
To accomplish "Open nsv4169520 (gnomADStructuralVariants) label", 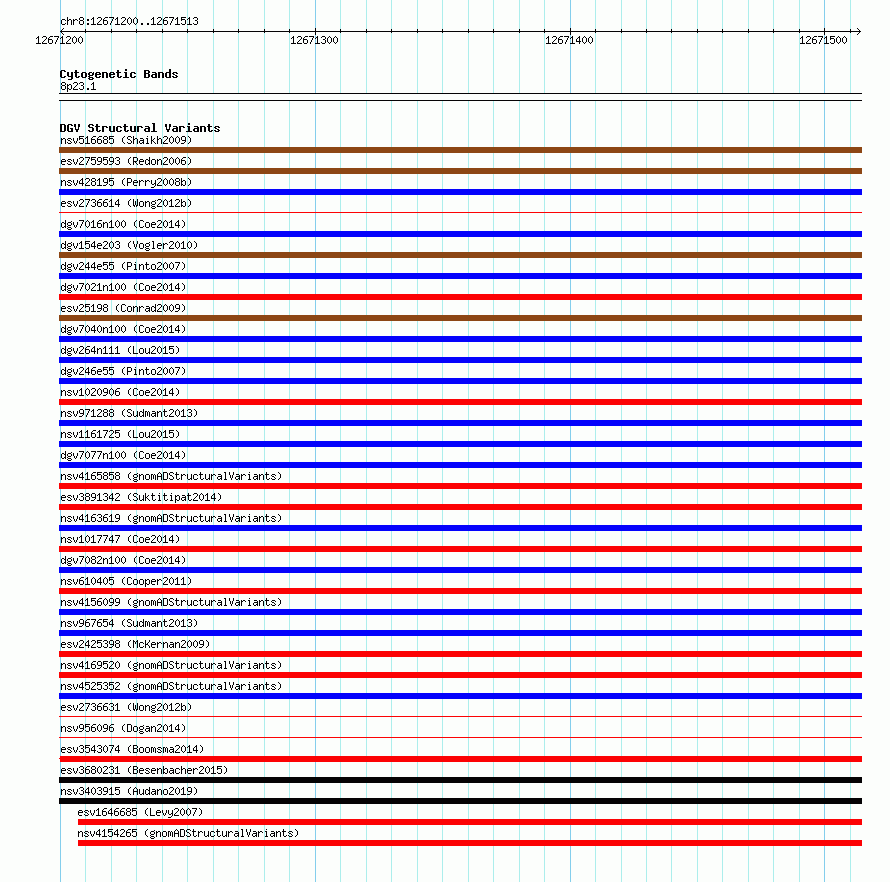I will (171, 665).
